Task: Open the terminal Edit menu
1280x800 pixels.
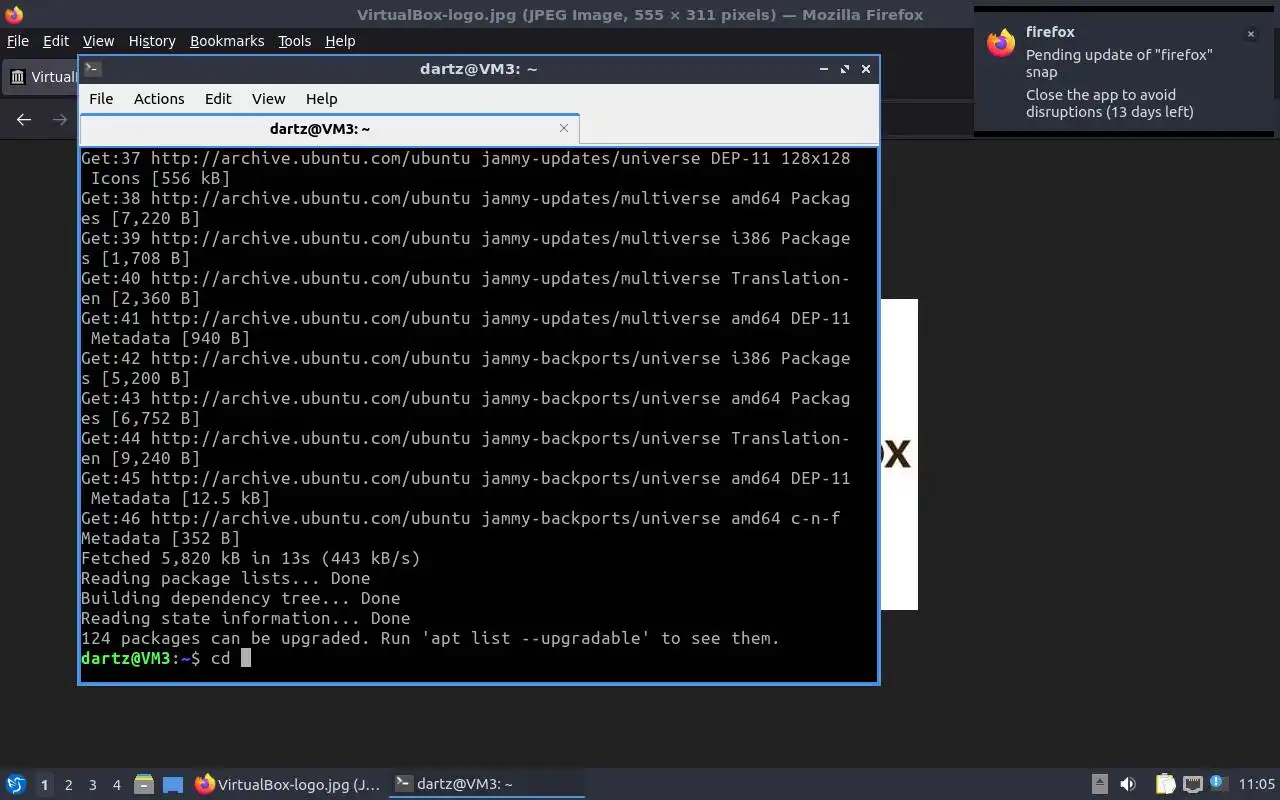Action: [x=218, y=99]
